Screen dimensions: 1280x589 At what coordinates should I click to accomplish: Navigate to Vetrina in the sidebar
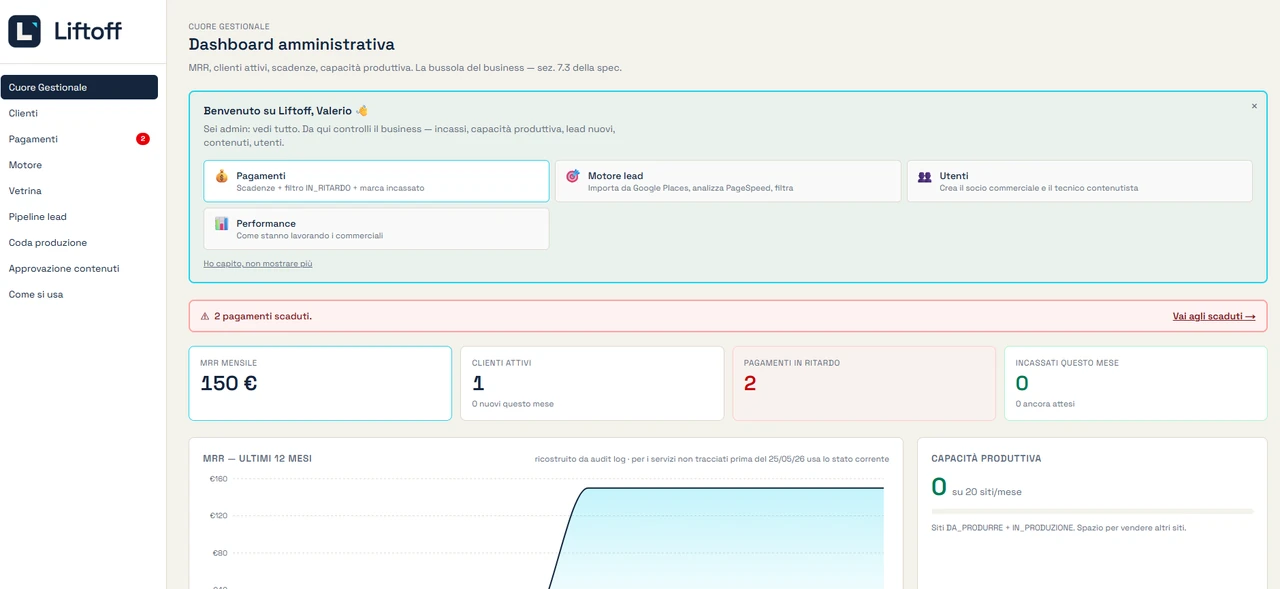(79, 191)
